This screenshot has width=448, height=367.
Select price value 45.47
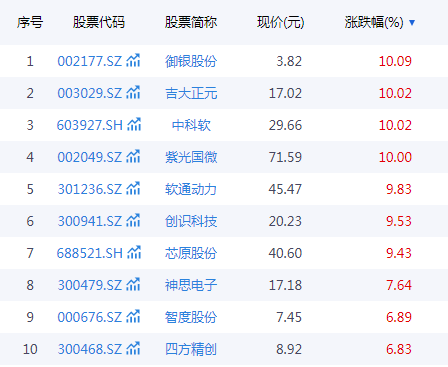[x=285, y=189]
